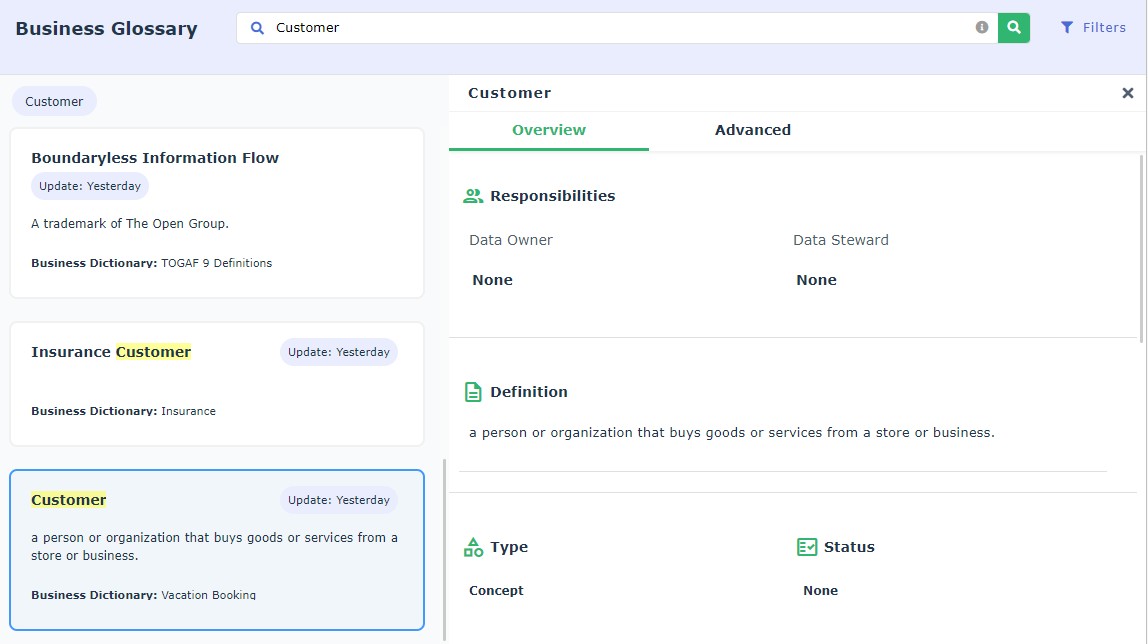The width and height of the screenshot is (1148, 644).
Task: Close the Customer detail panel
Action: coord(1127,93)
